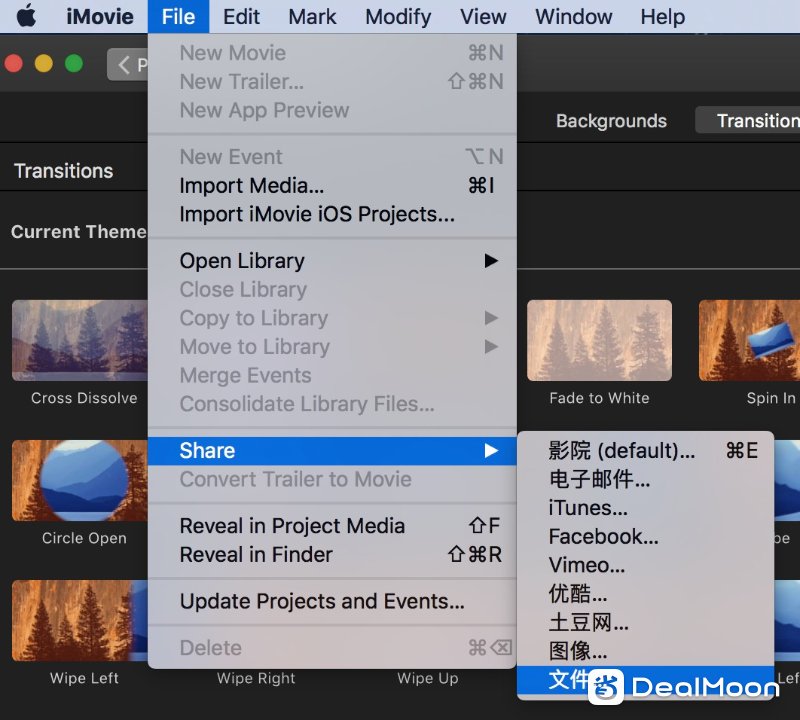This screenshot has height=720, width=800.
Task: Select the Spin In transition thumbnail
Action: [749, 340]
